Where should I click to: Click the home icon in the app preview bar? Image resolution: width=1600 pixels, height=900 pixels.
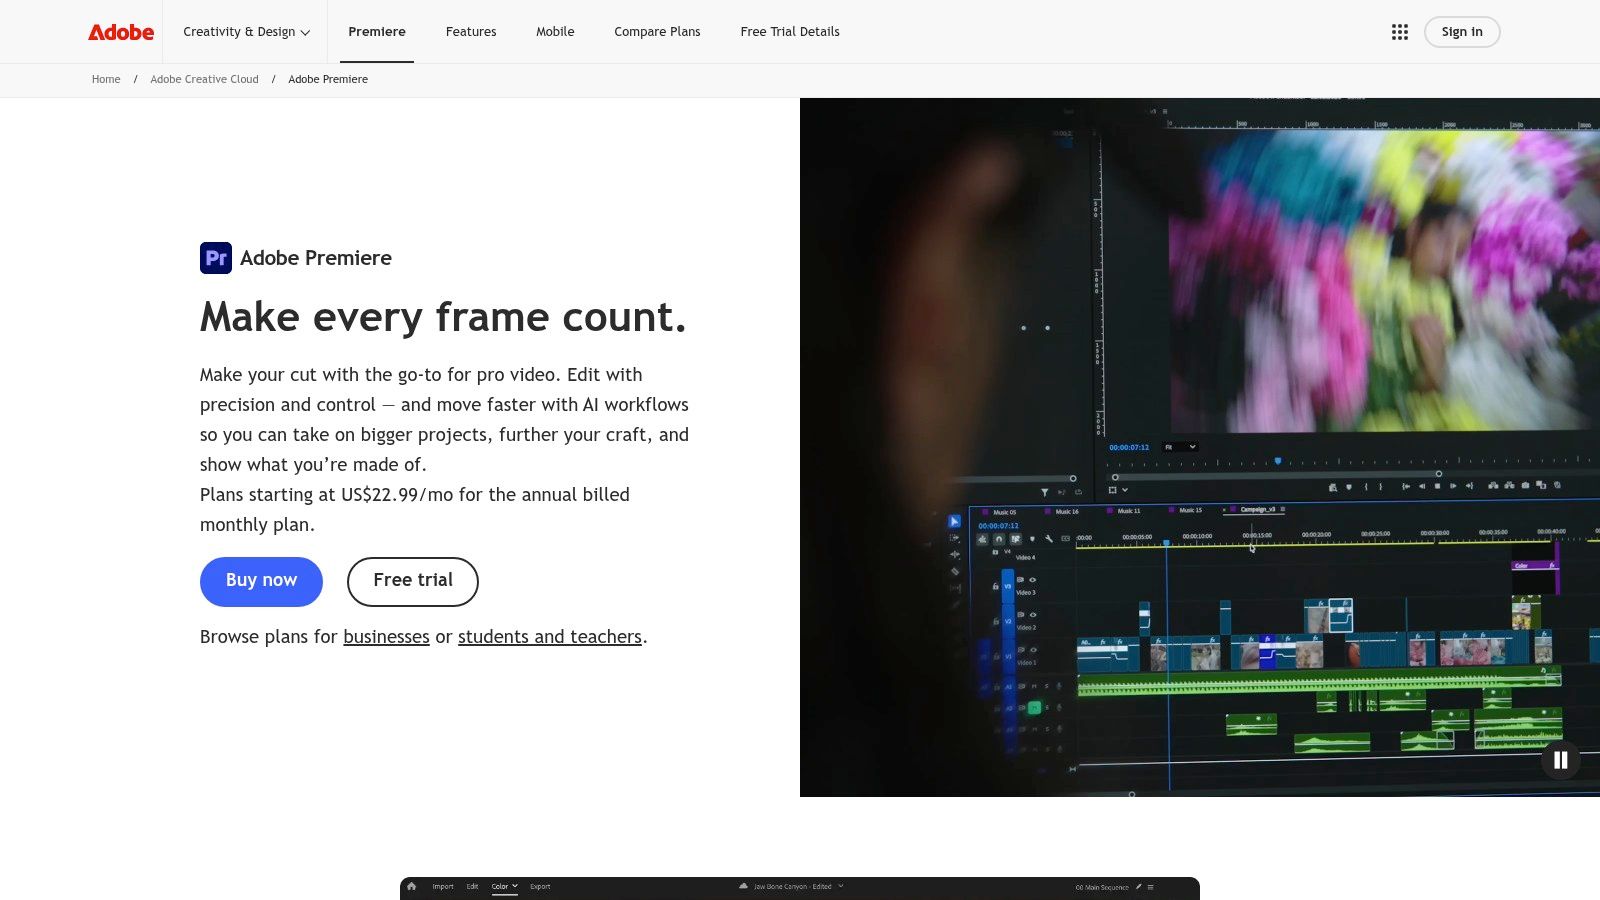click(411, 886)
